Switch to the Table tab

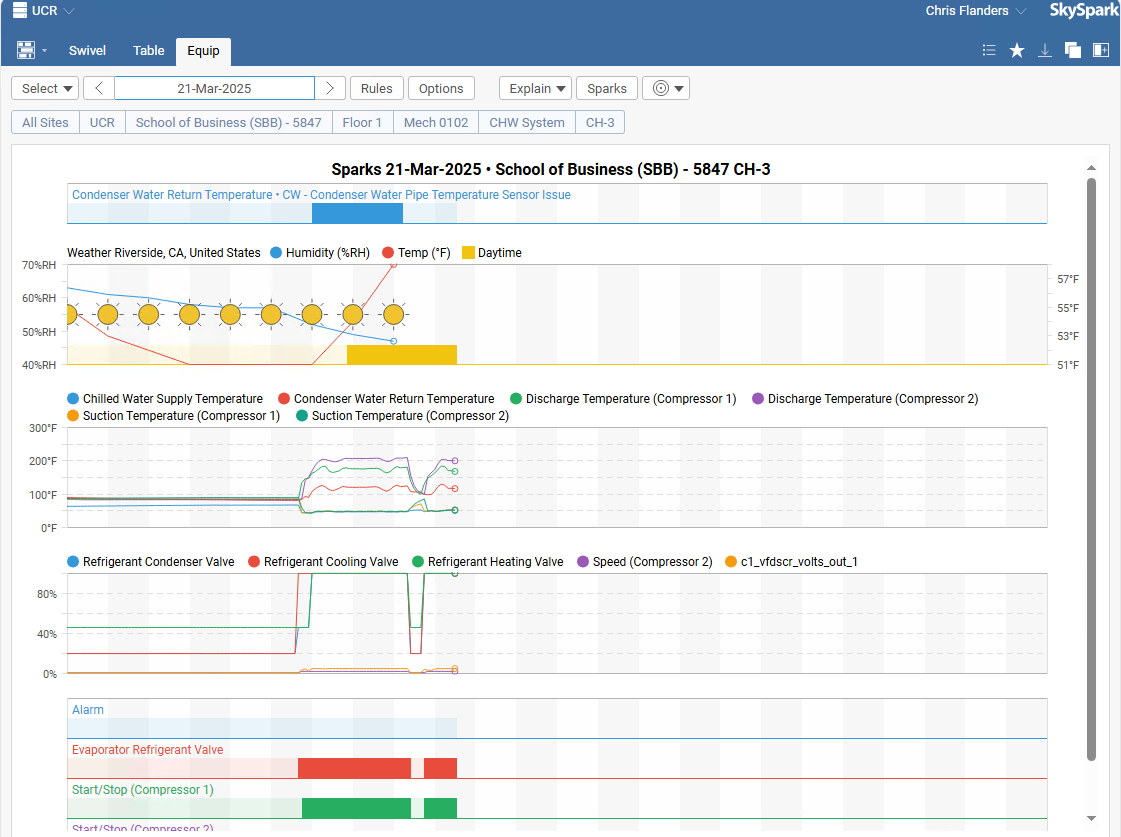coord(149,51)
